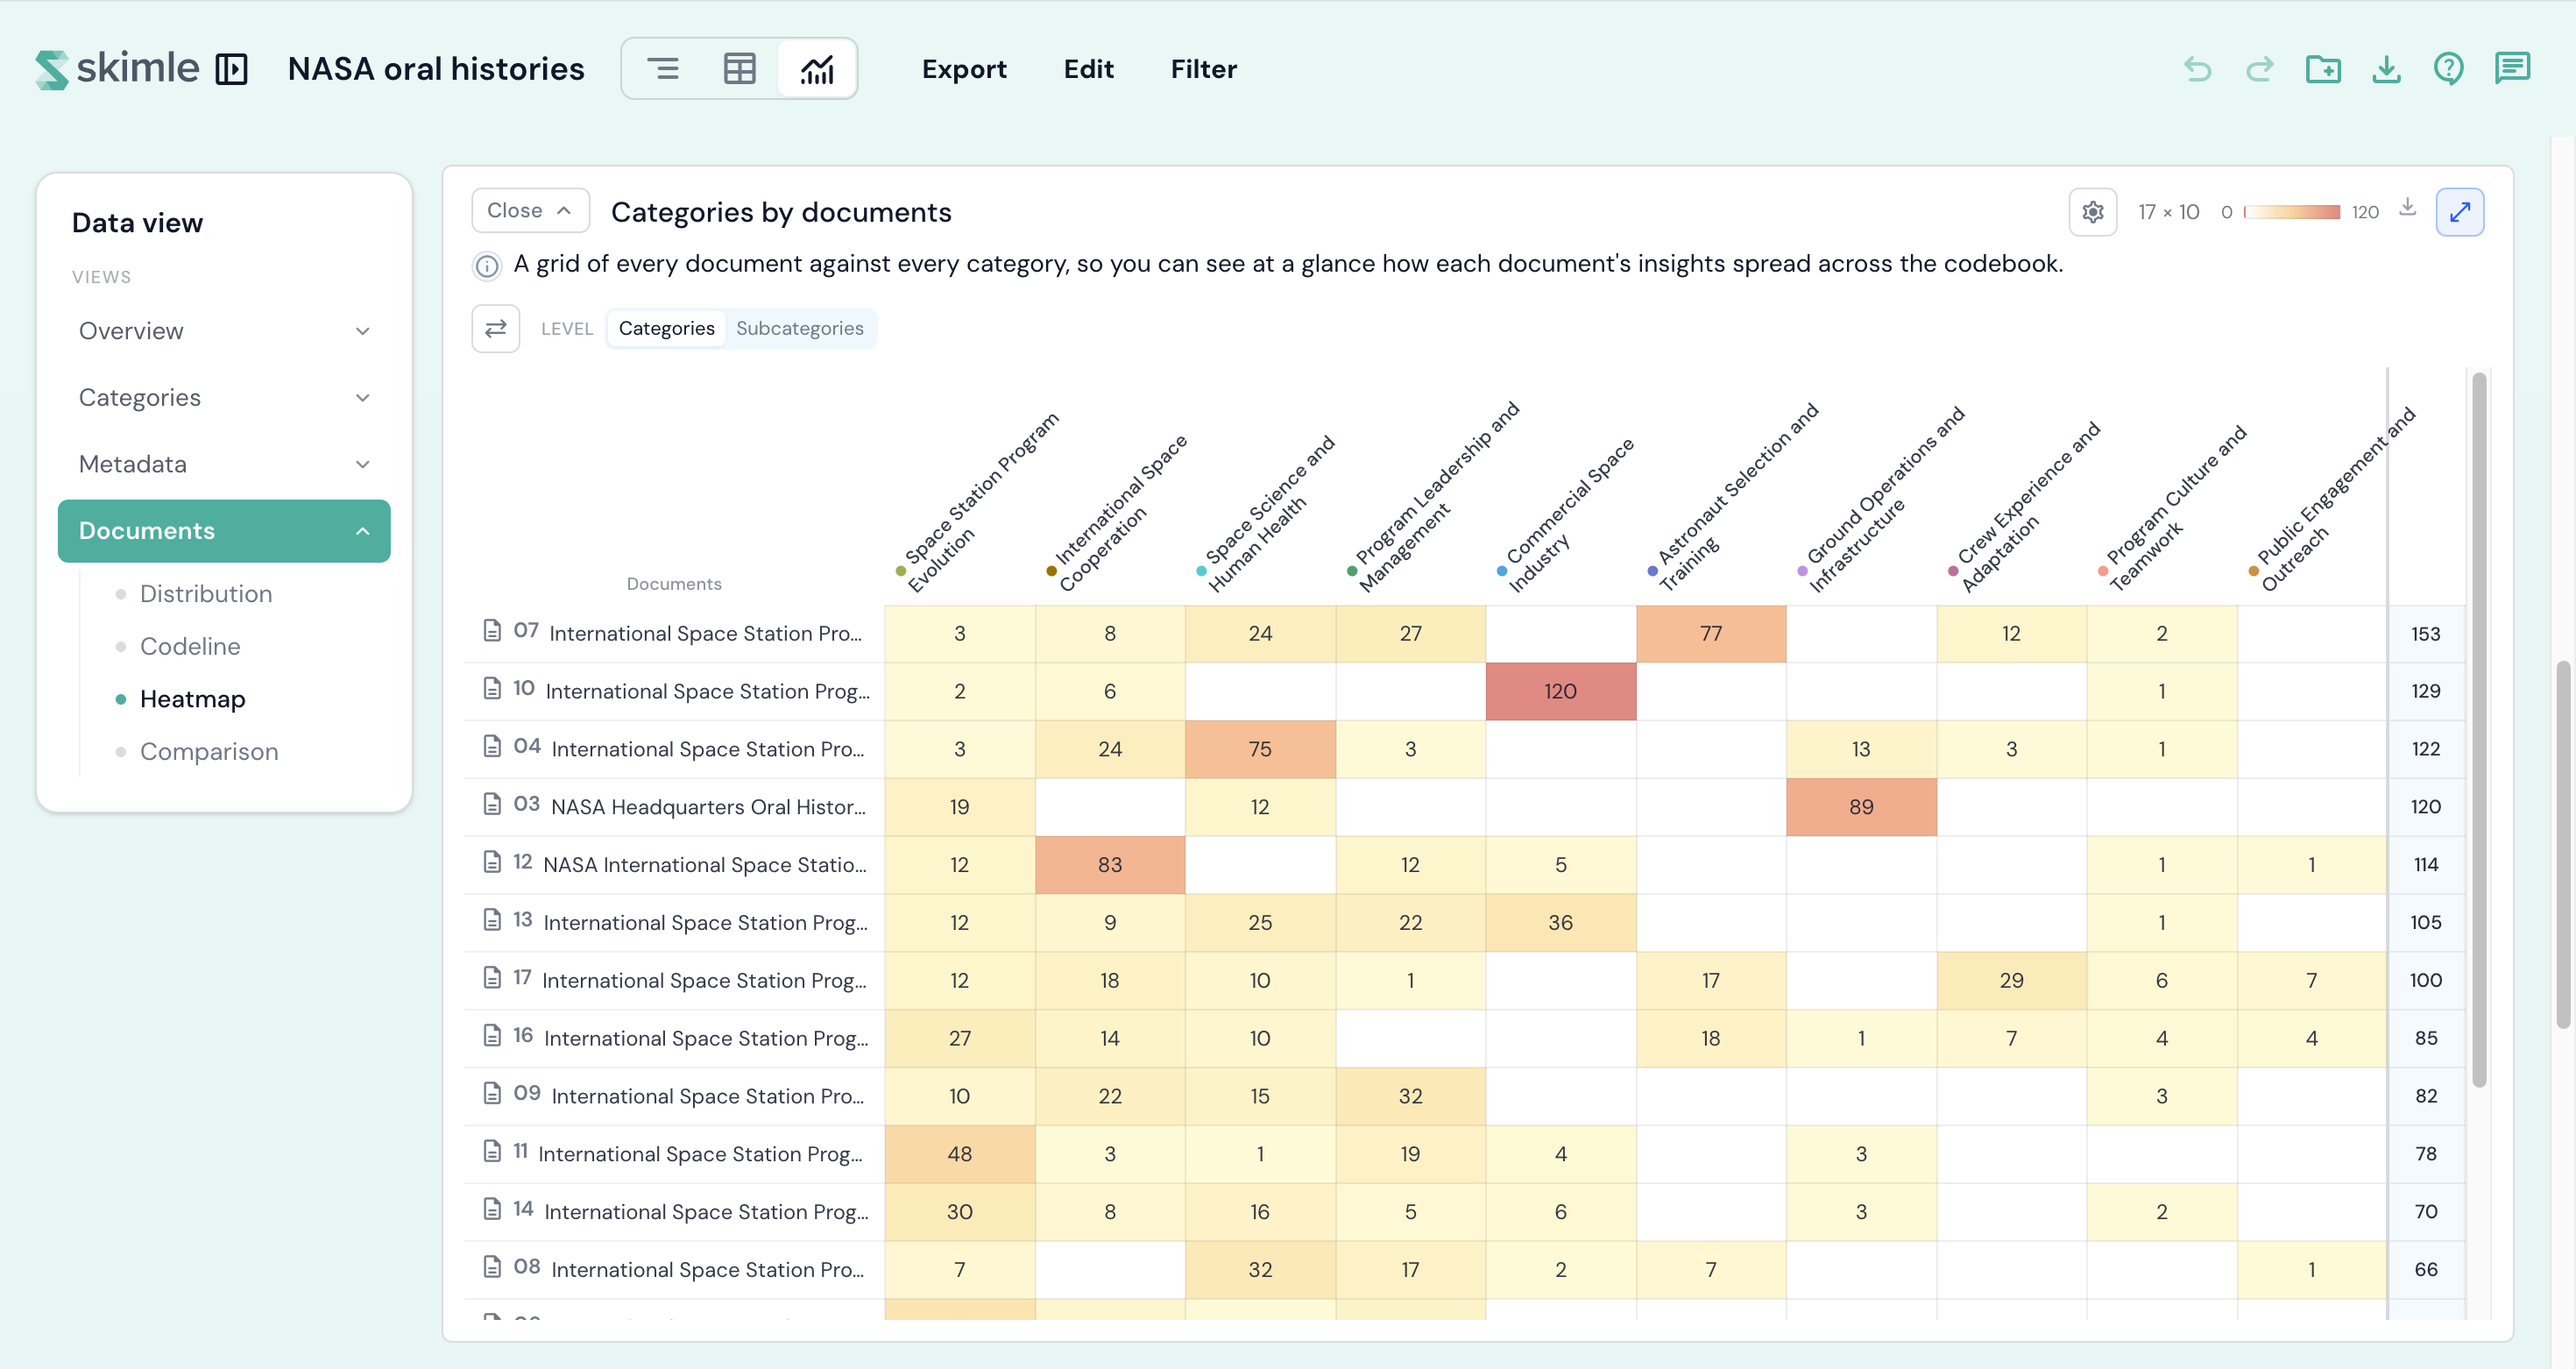Swap rows and columns of heatmap
Image resolution: width=2576 pixels, height=1369 pixels.
496,329
